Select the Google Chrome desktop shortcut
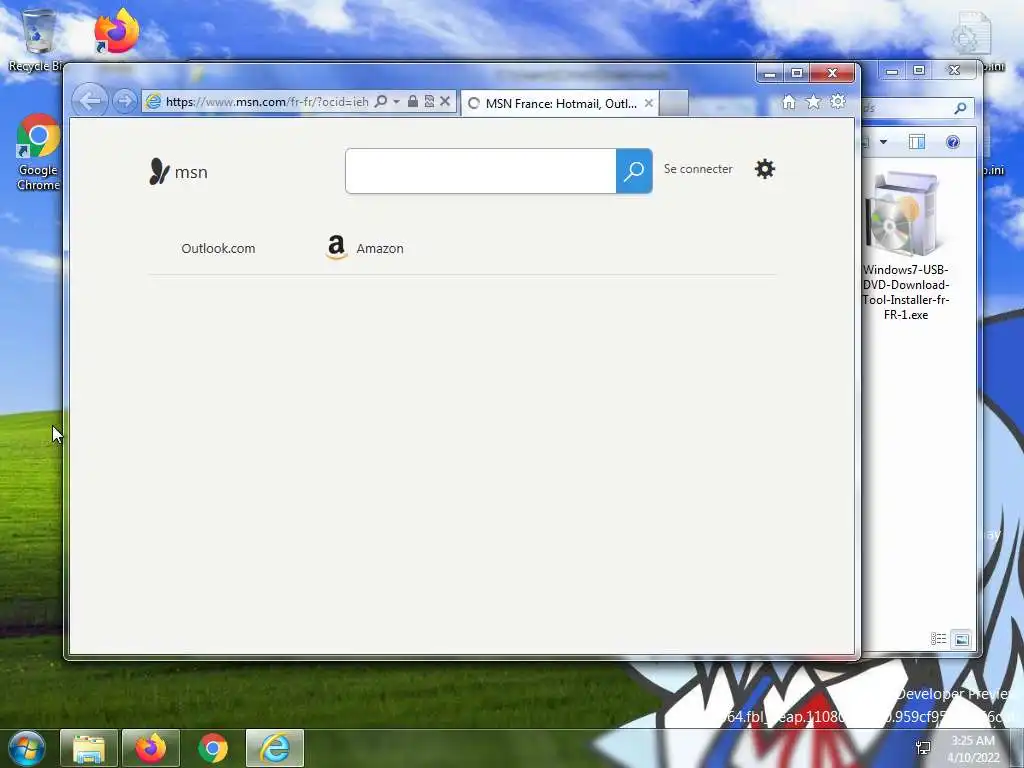The height and width of the screenshot is (768, 1024). 38,152
